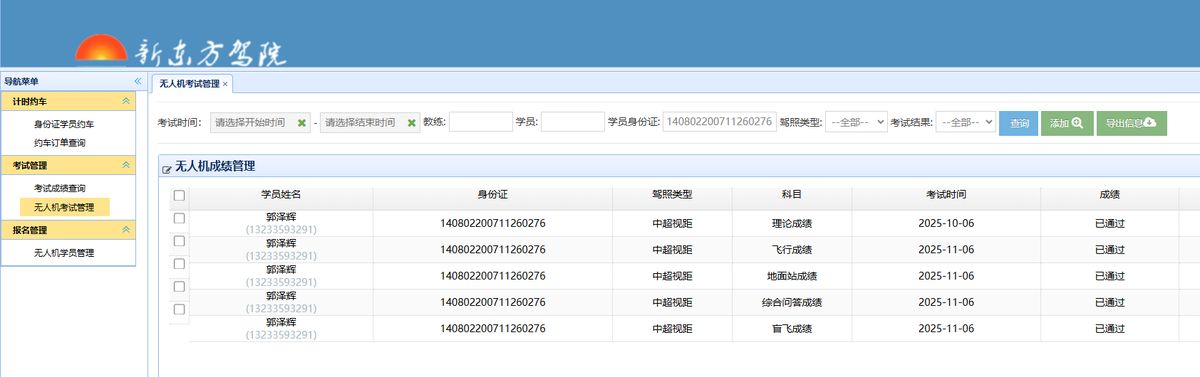Open 考试成绩查询 page
Screen dimensions: 1200x377
coord(60,188)
